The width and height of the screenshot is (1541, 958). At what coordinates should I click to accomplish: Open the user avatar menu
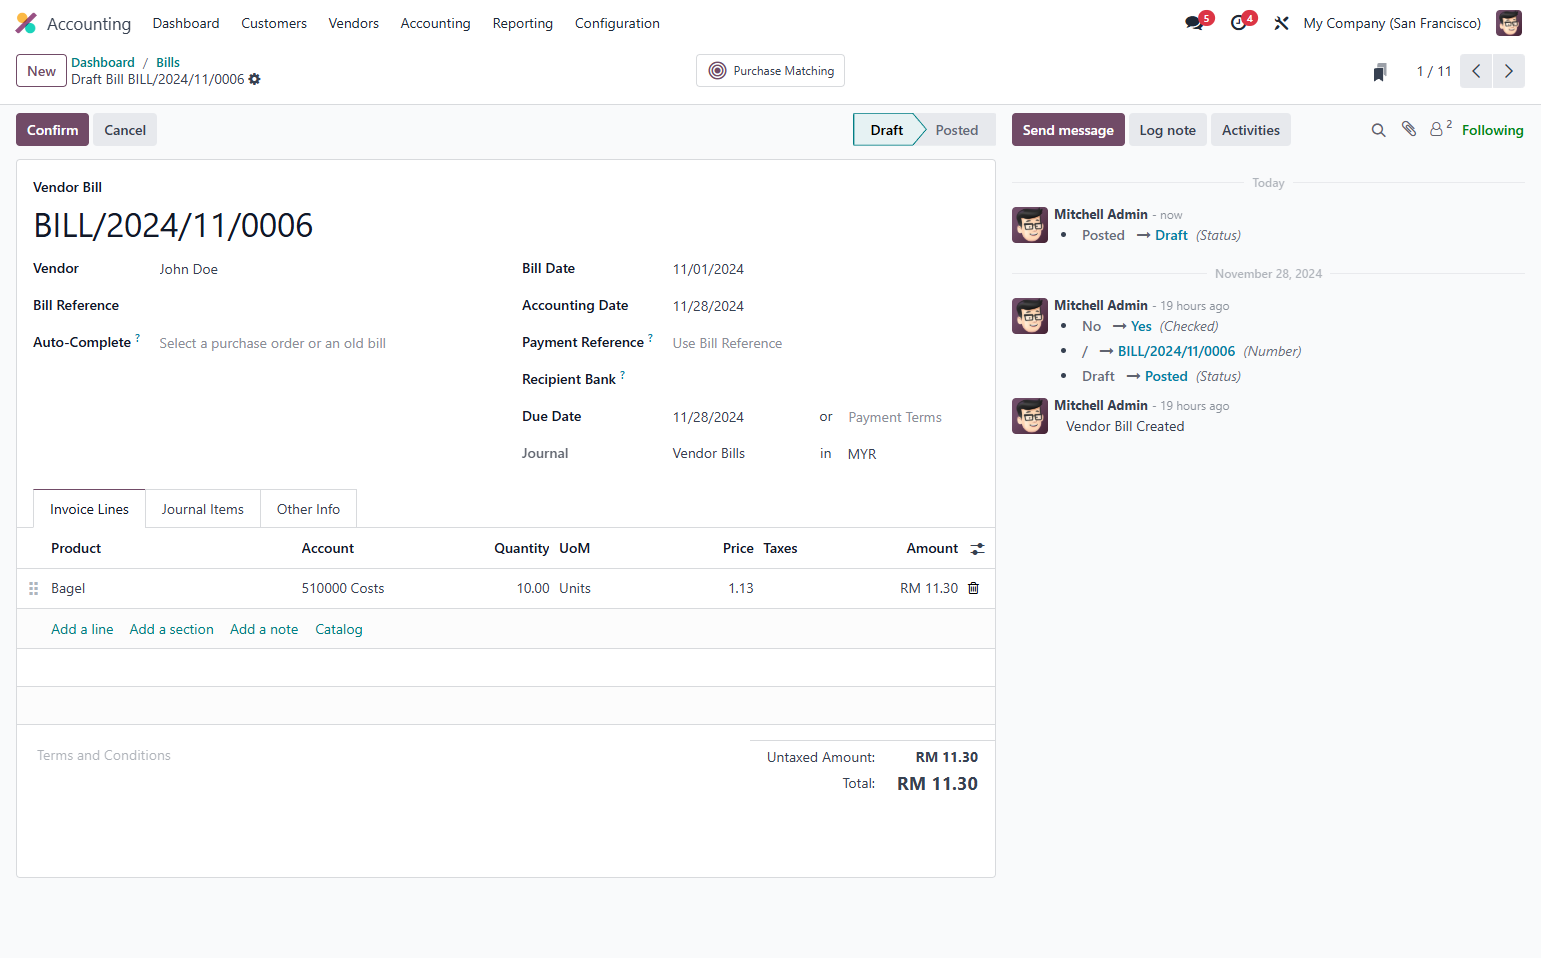1508,23
